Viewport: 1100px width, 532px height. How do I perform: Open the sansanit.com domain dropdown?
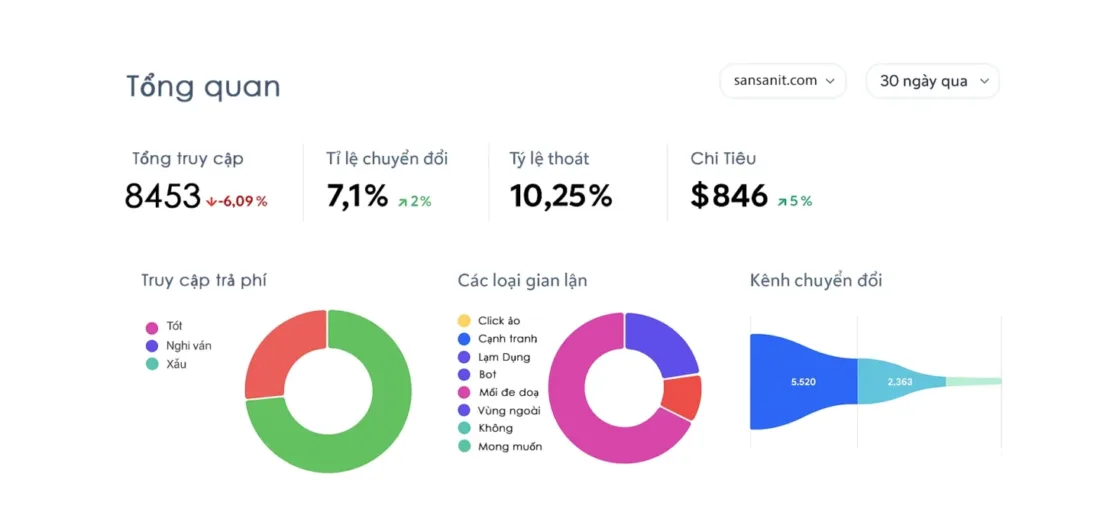coord(782,81)
